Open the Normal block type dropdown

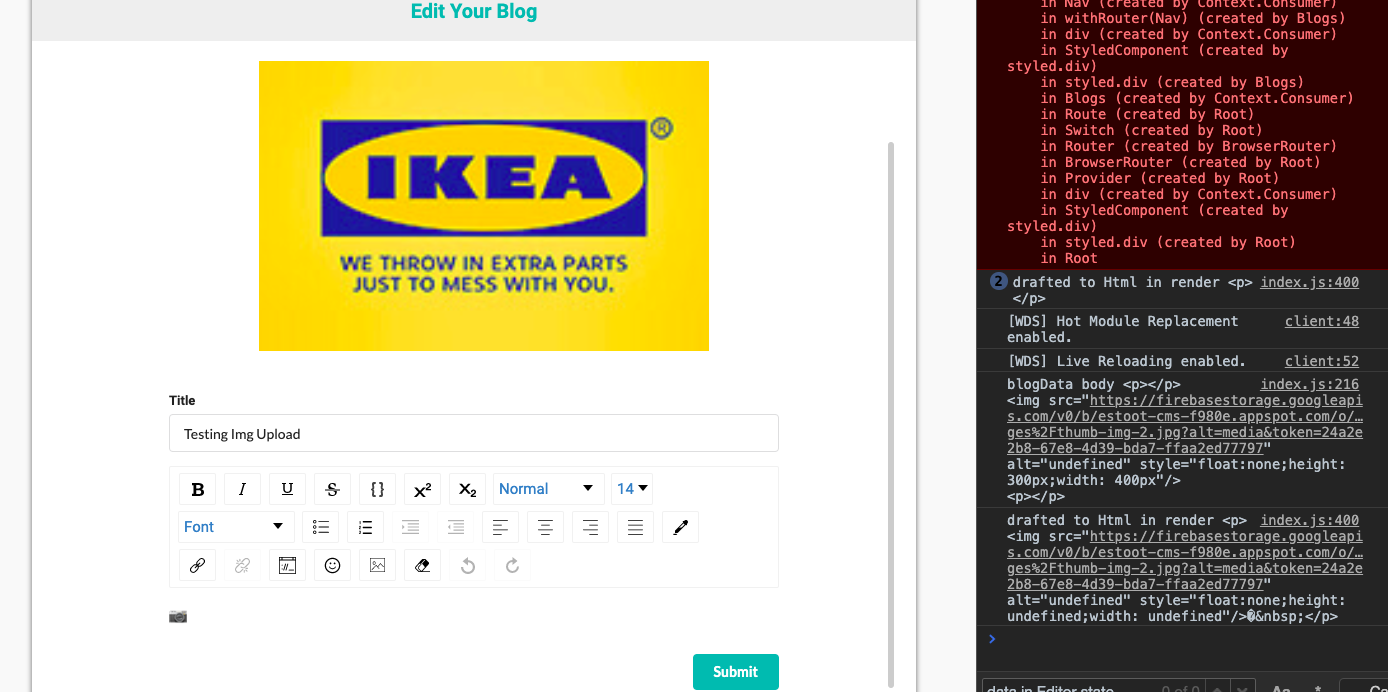point(548,489)
